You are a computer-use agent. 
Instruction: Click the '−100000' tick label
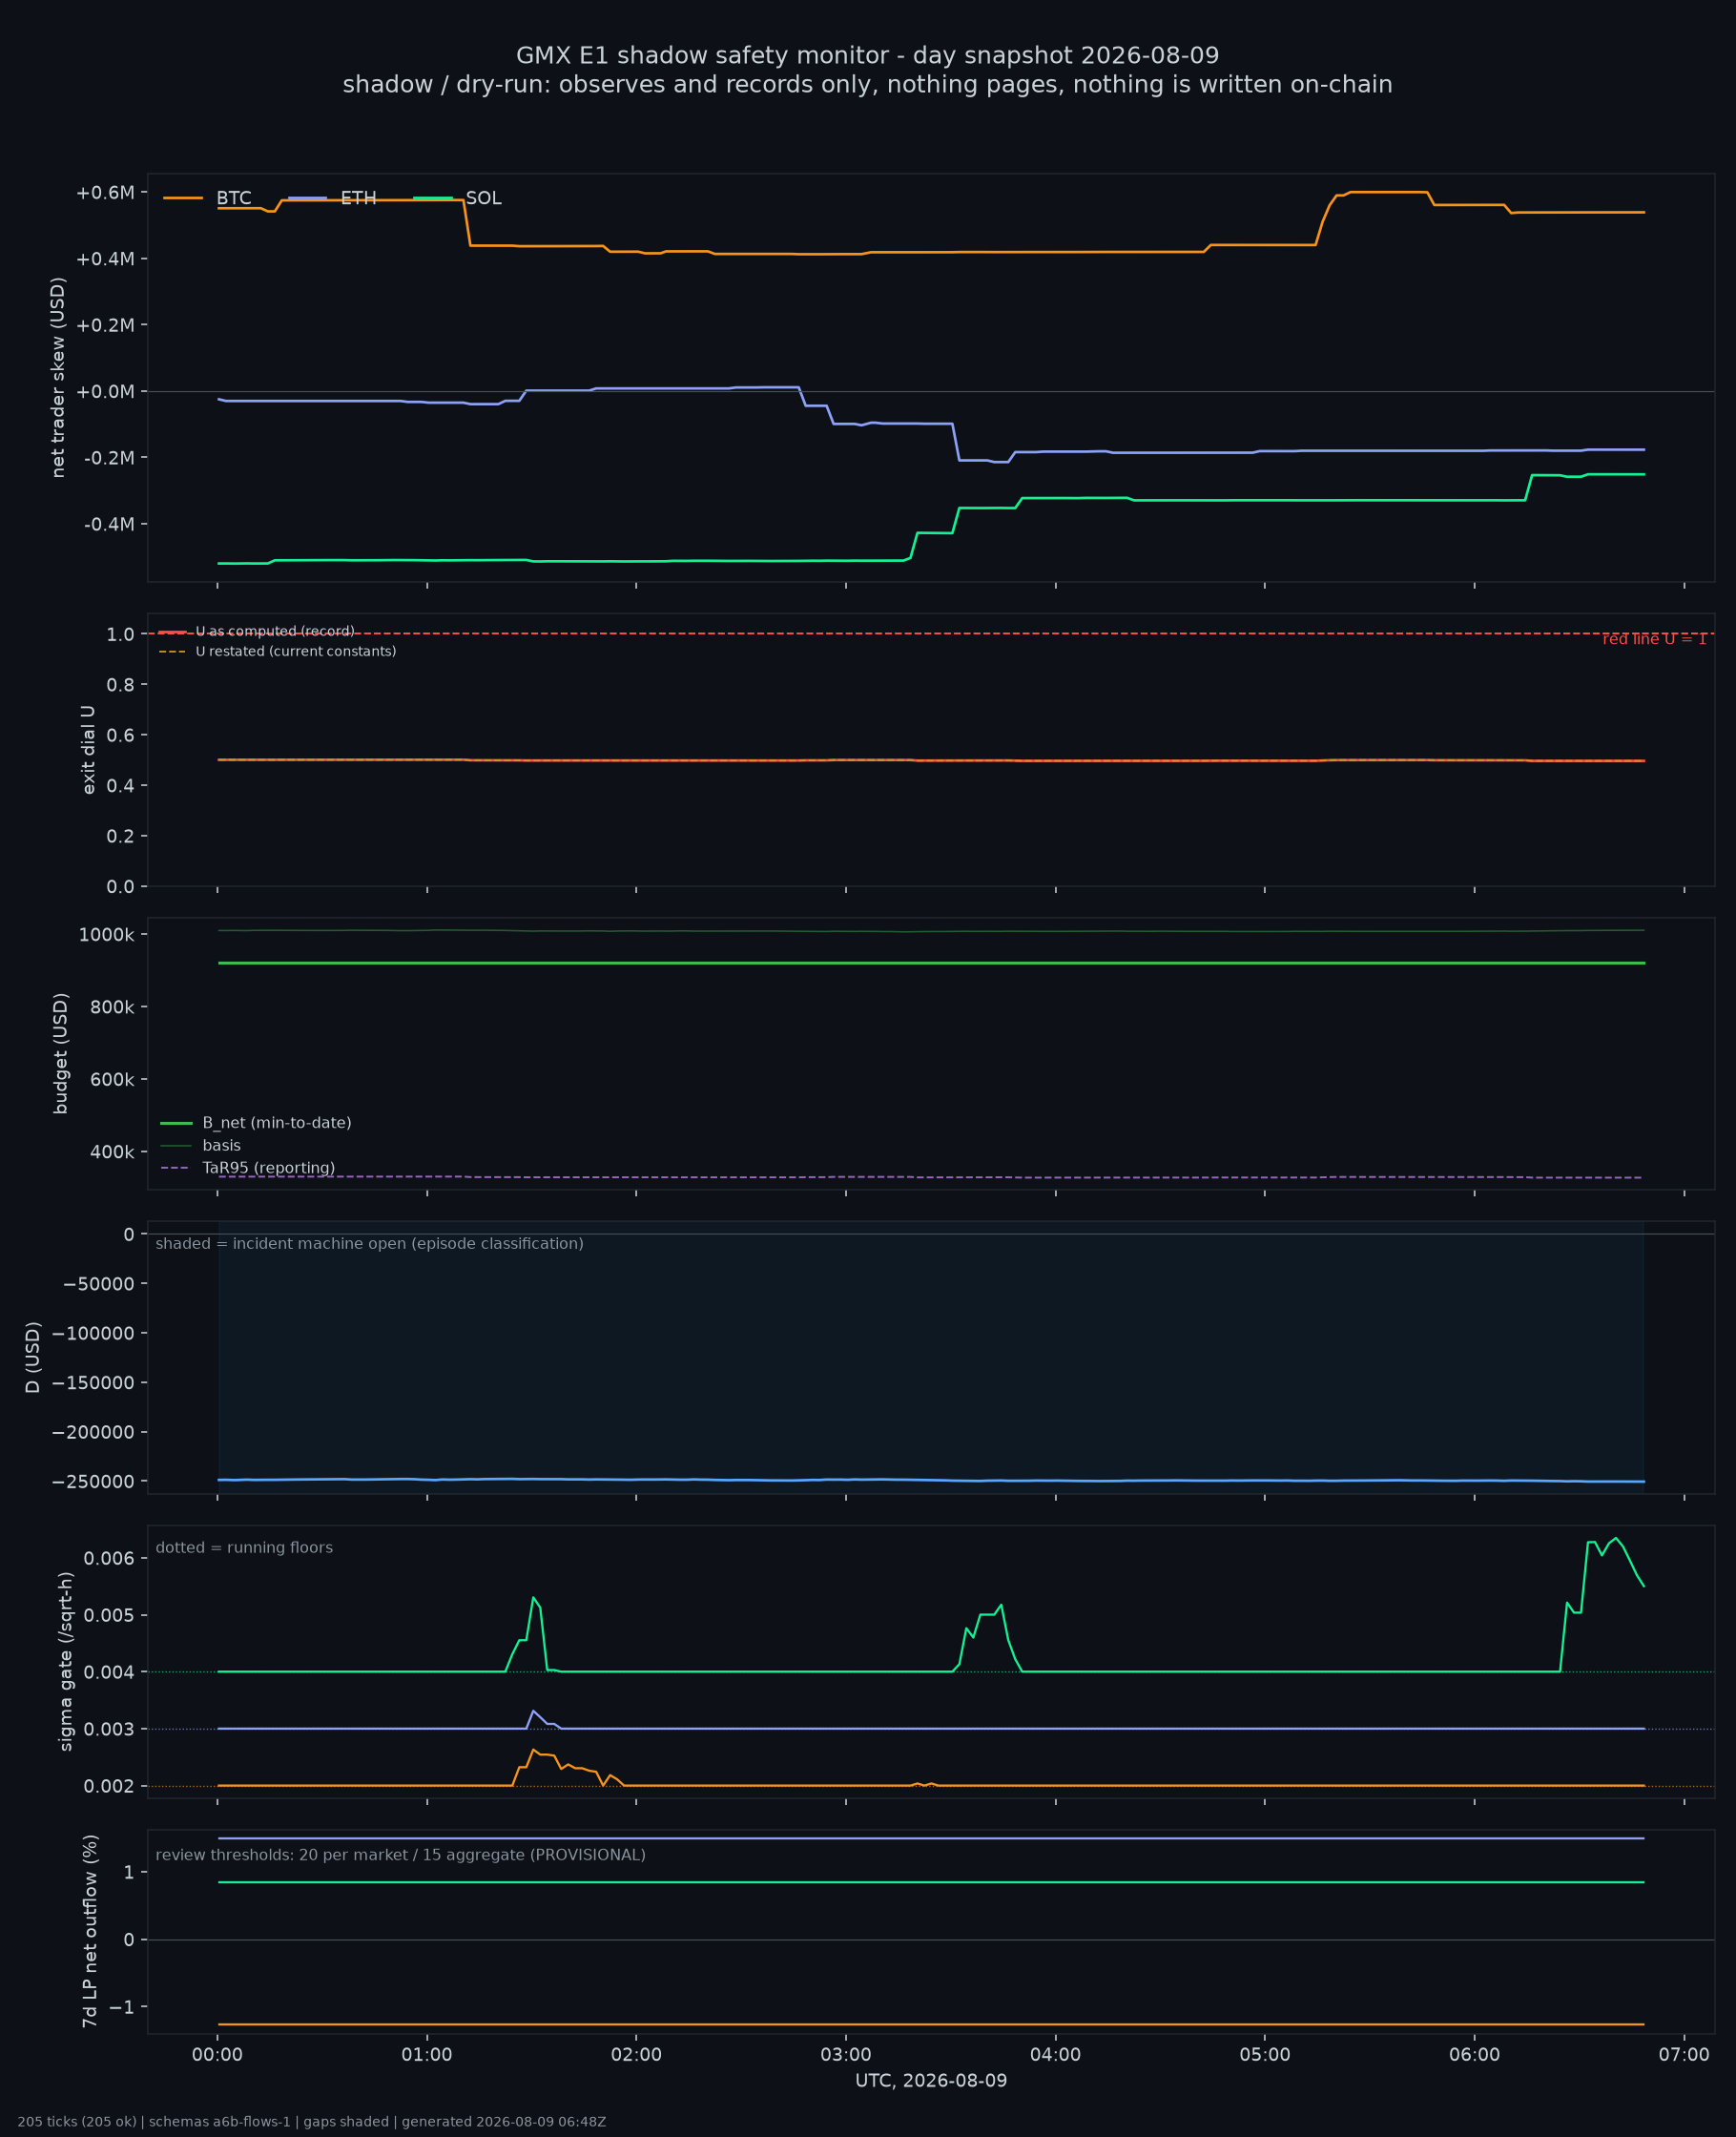click(x=93, y=1333)
